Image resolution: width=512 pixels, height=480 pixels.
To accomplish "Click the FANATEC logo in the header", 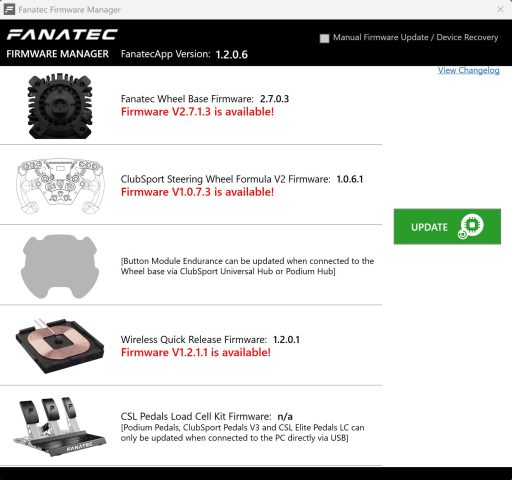I will [62, 34].
